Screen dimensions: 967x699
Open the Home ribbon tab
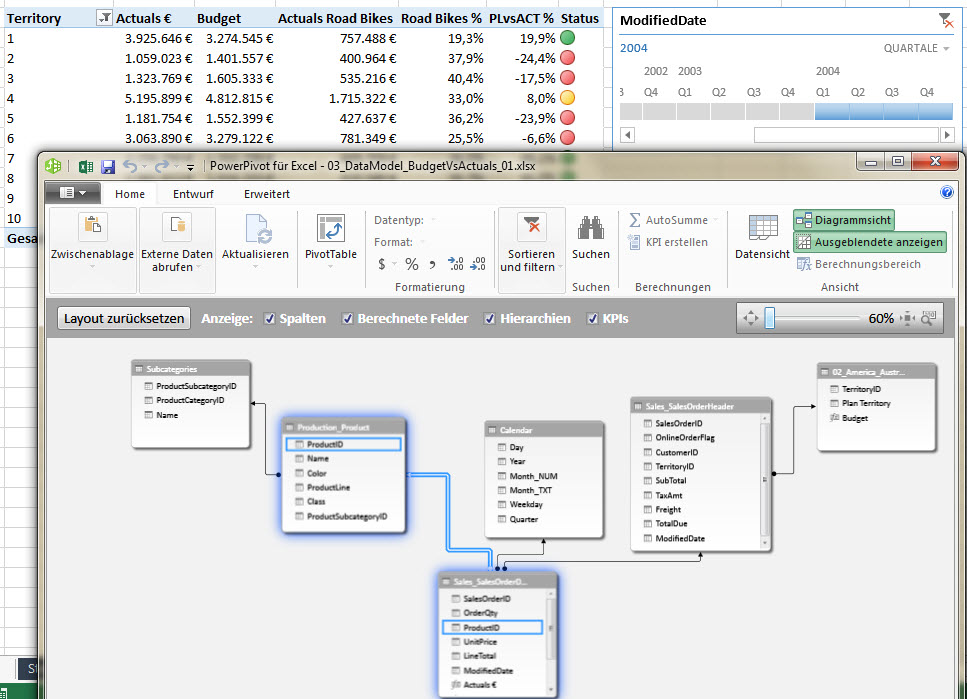(130, 194)
